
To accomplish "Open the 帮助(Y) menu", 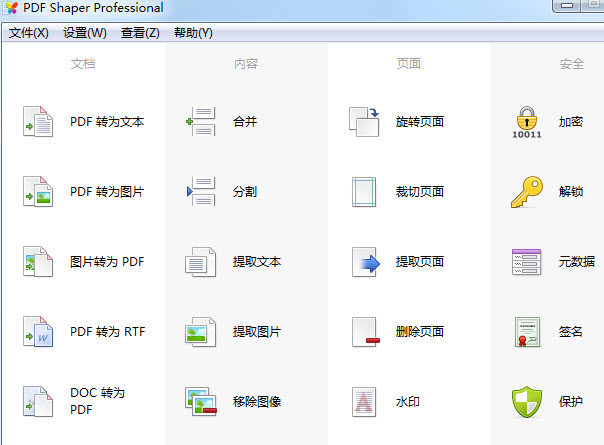I will click(x=193, y=33).
